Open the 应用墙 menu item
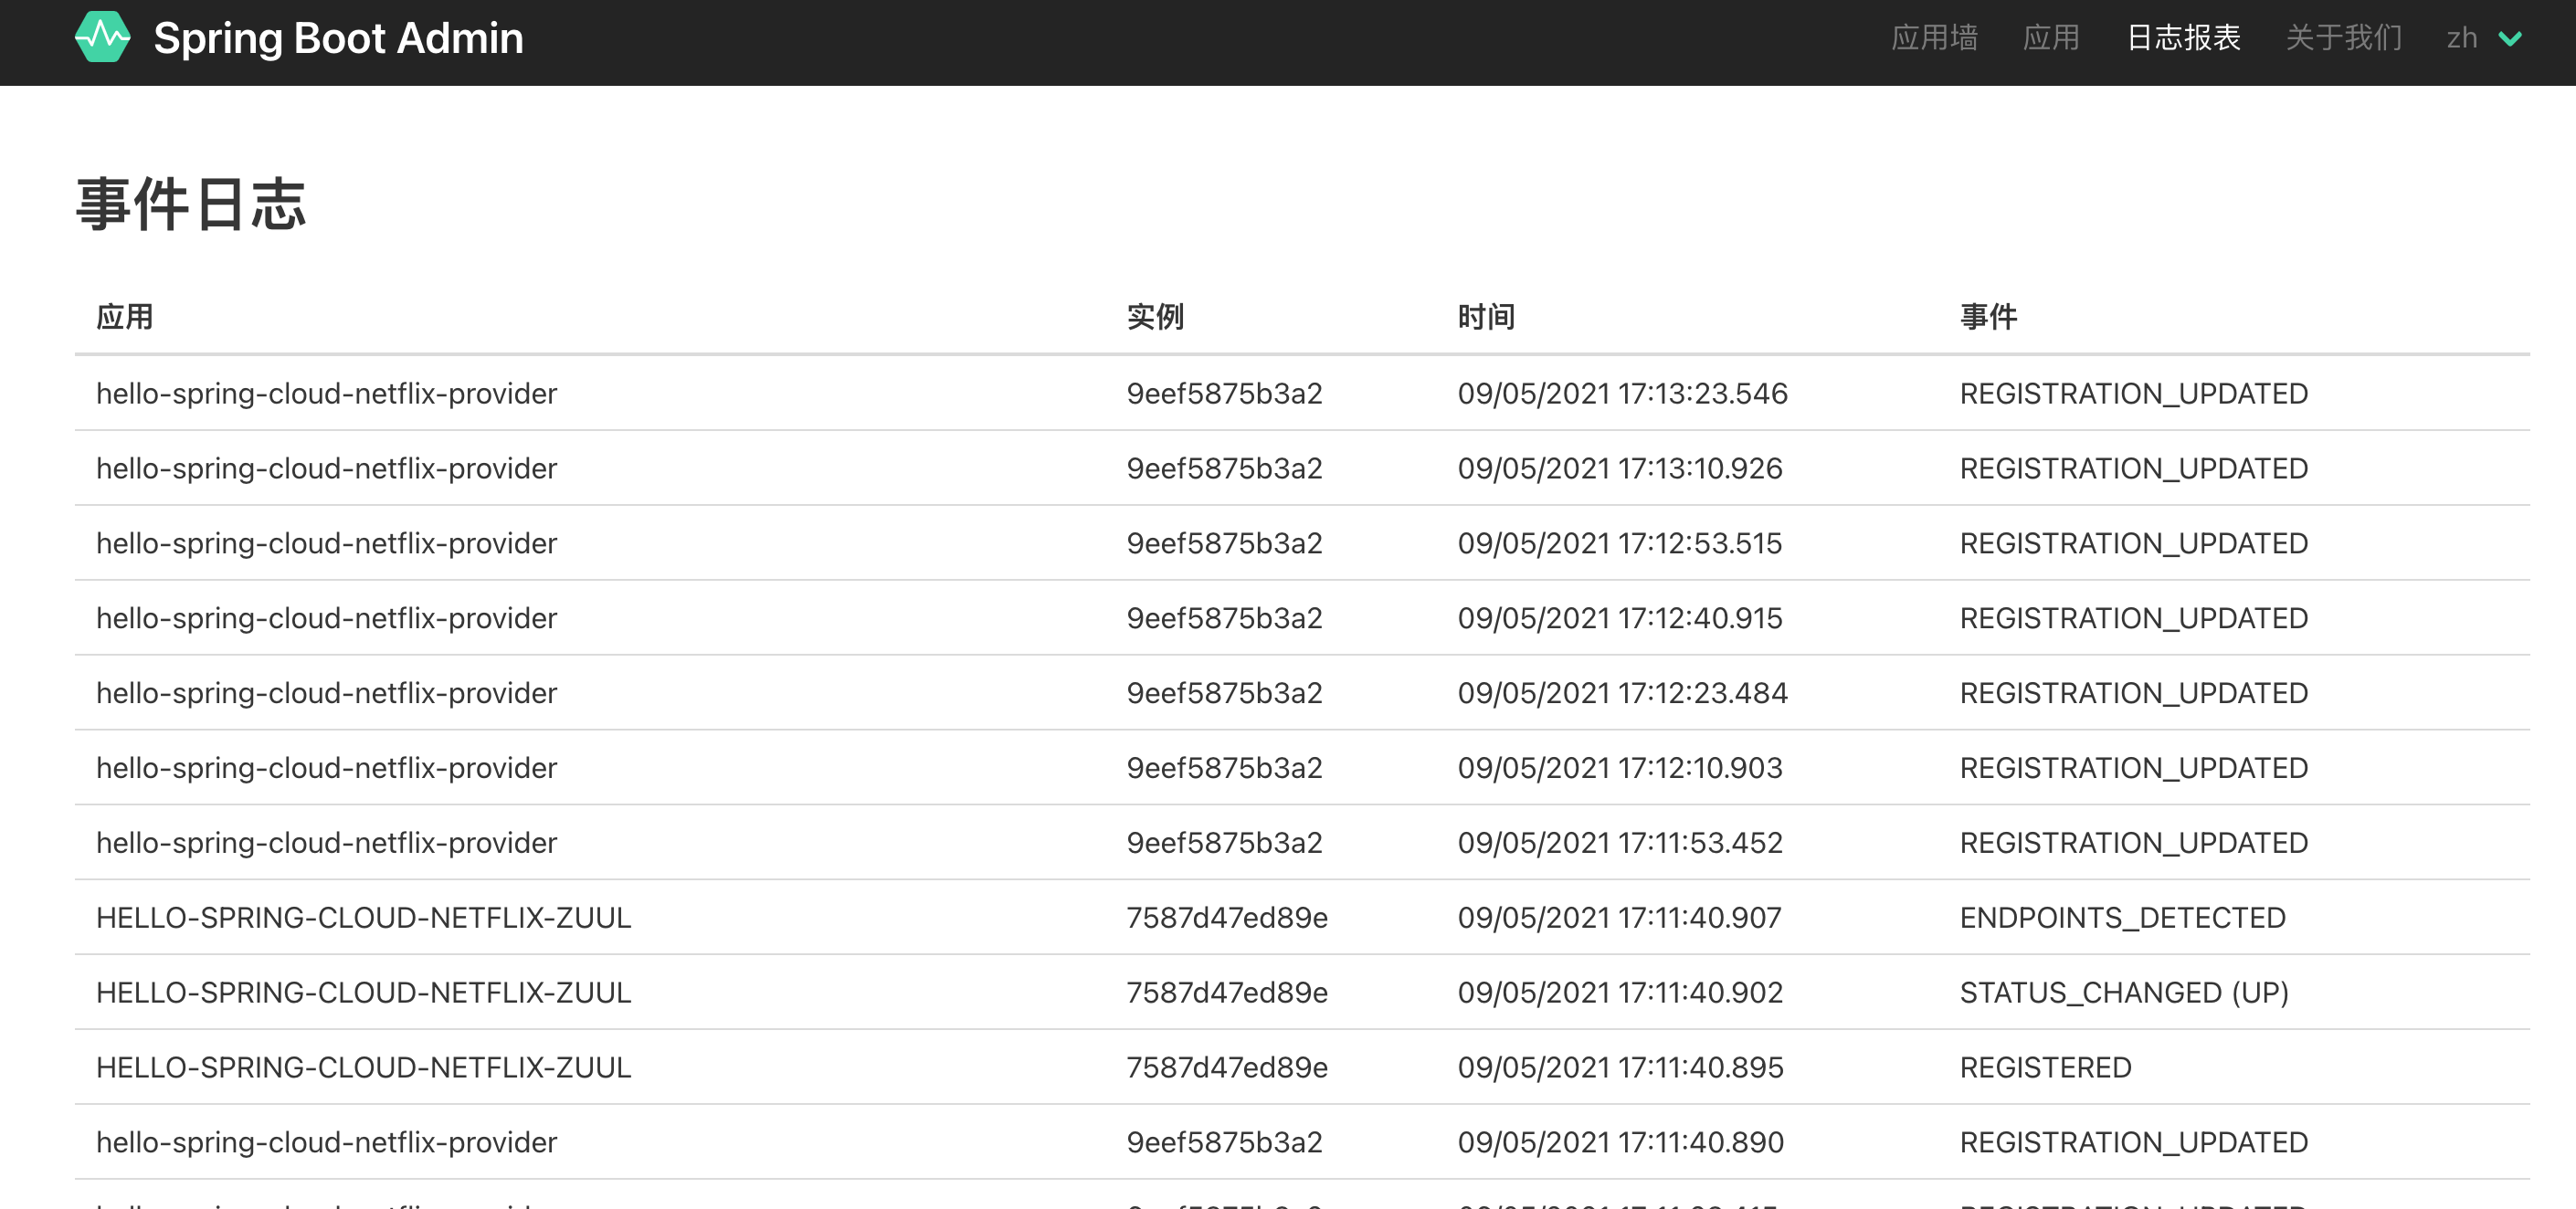This screenshot has width=2576, height=1209. click(x=1934, y=38)
